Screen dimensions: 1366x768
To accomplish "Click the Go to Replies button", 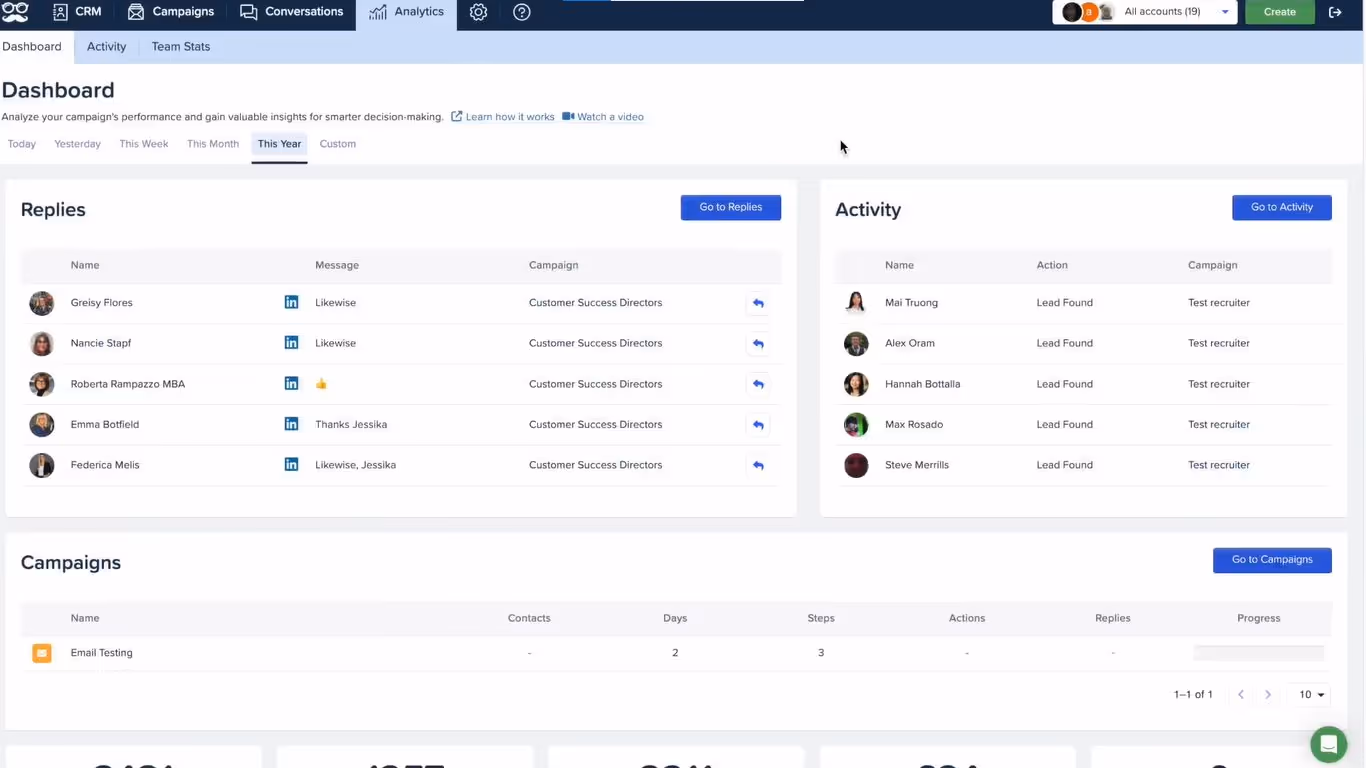I will (x=730, y=207).
